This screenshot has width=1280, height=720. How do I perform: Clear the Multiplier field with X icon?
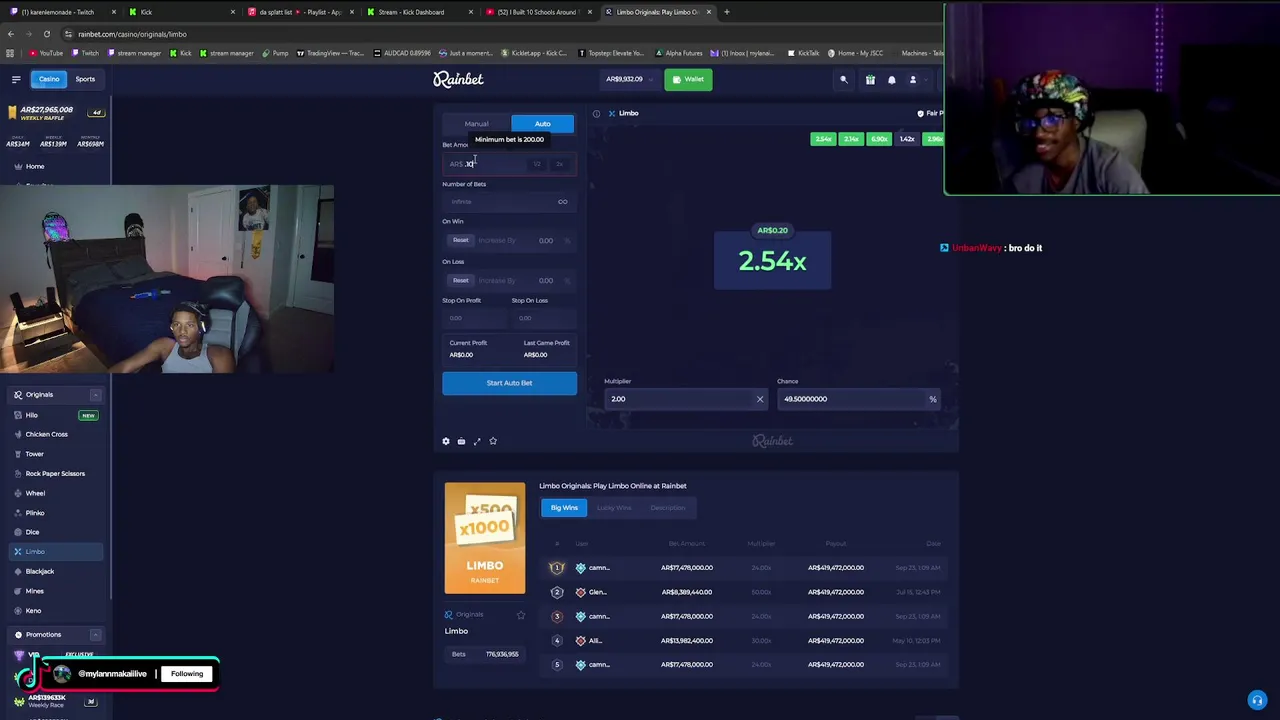tap(760, 399)
